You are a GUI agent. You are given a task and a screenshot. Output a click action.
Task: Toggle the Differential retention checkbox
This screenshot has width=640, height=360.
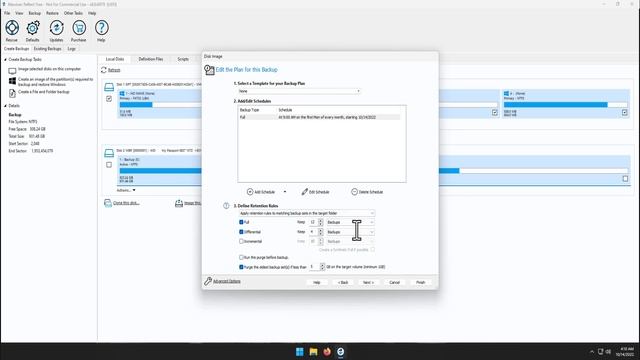pos(241,232)
